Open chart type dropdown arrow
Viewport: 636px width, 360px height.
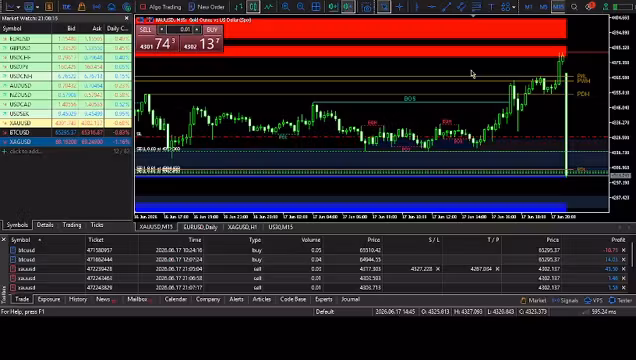(18, 7)
